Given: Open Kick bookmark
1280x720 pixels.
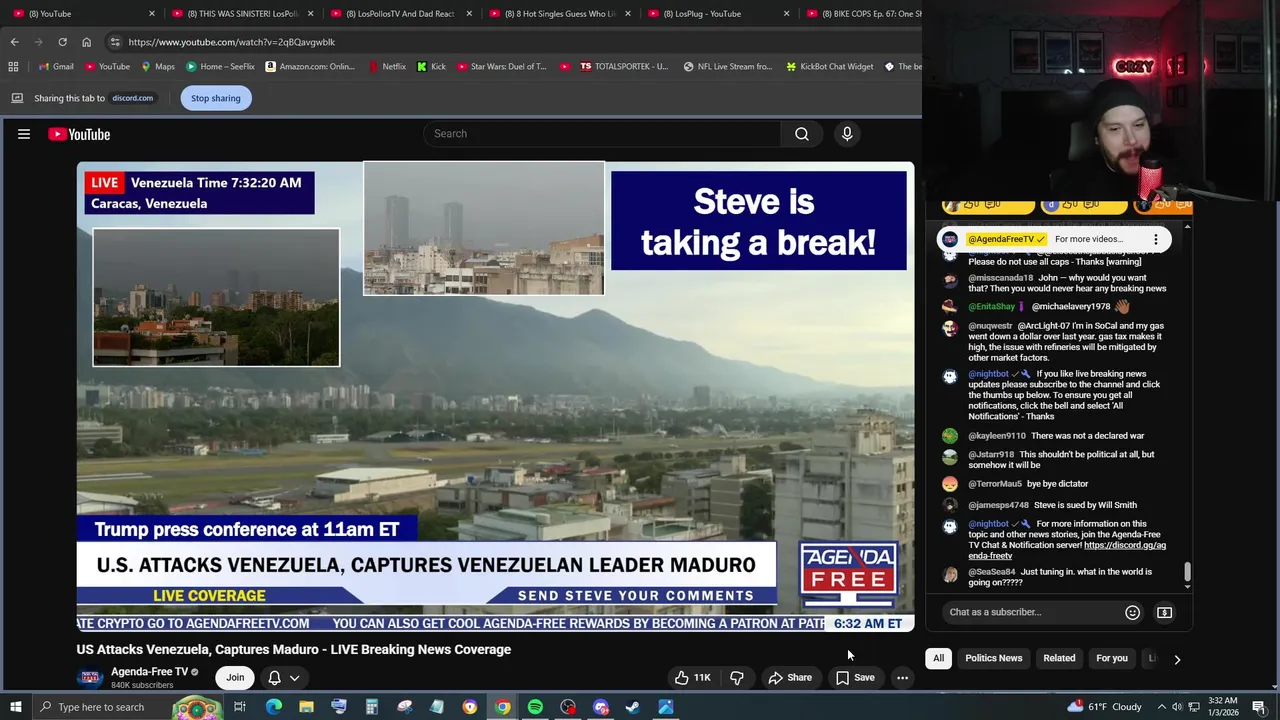Looking at the screenshot, I should point(431,66).
